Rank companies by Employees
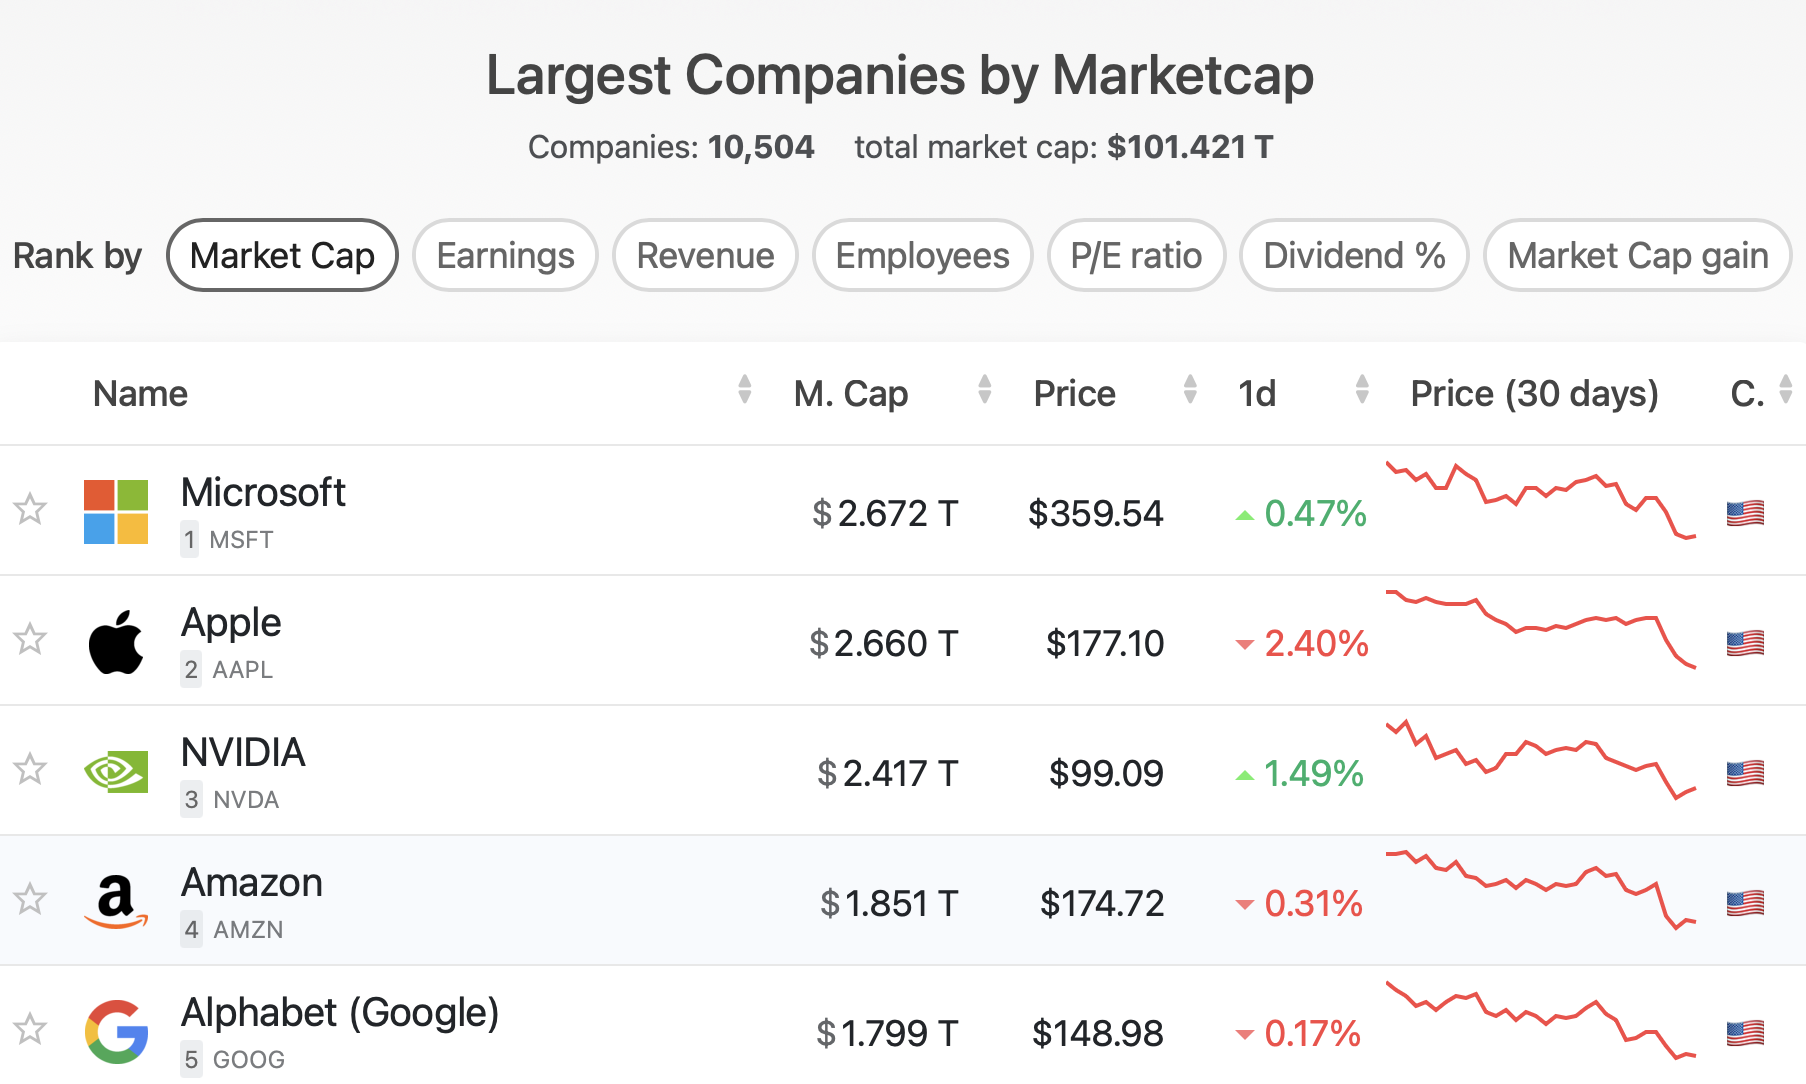This screenshot has width=1806, height=1084. point(922,255)
